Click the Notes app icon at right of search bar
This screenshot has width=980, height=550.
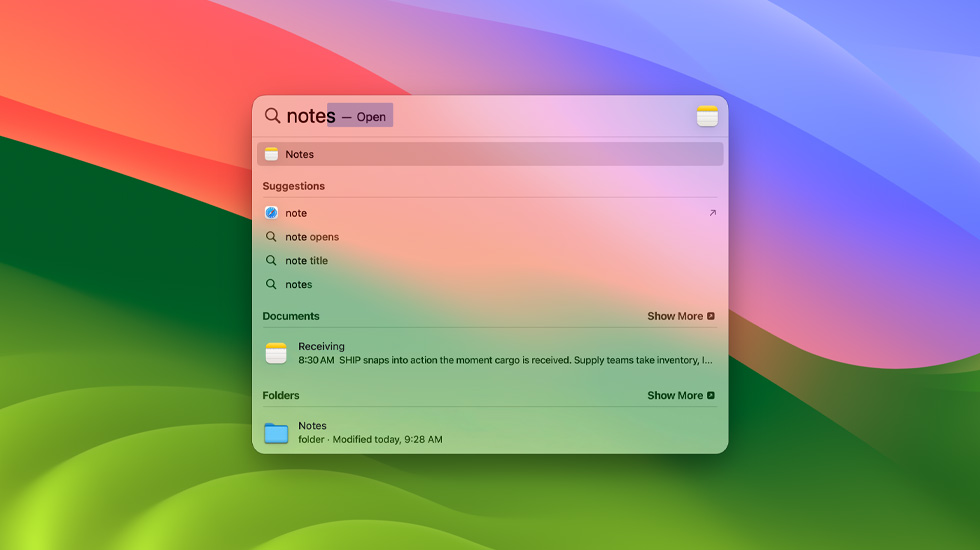pos(707,116)
